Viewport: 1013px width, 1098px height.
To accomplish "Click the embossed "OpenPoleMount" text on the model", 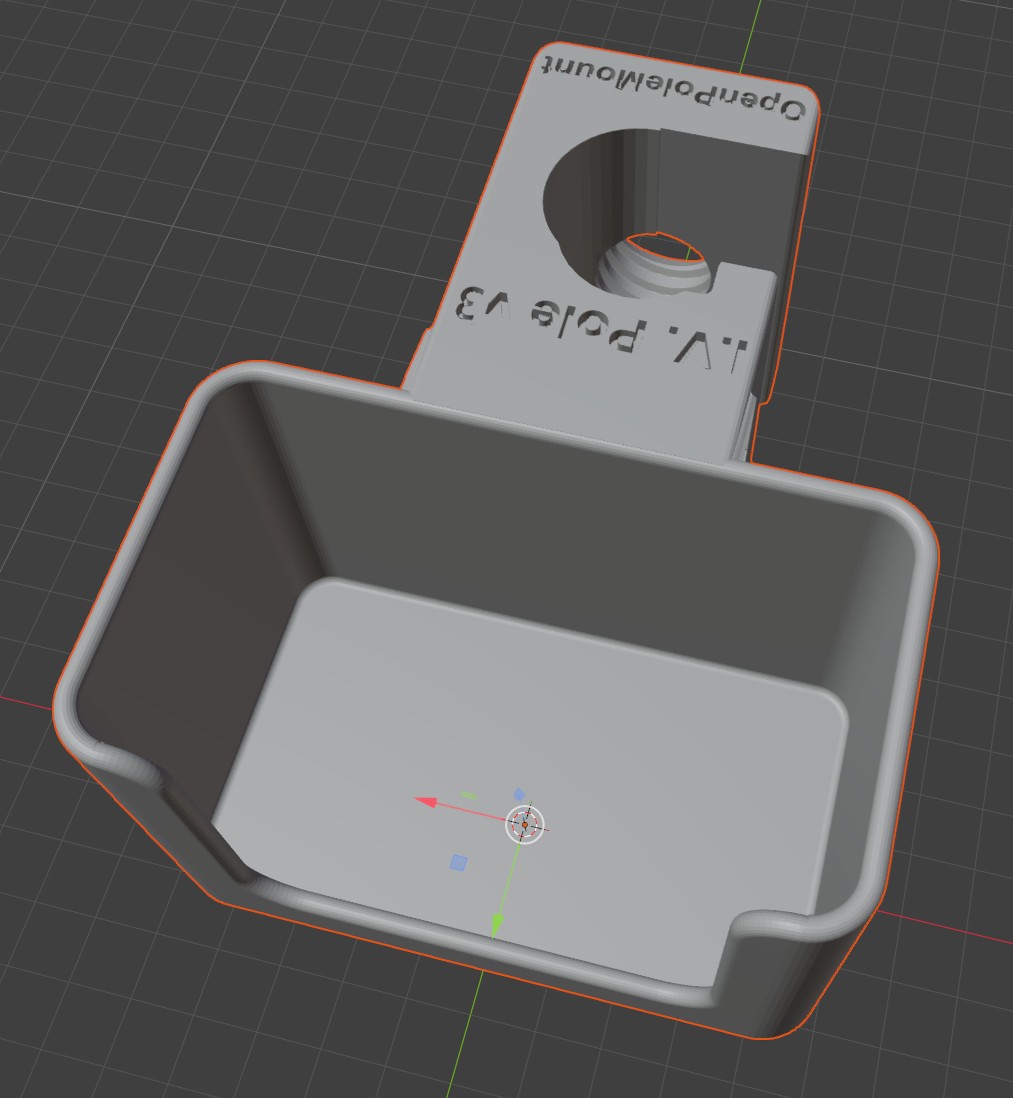I will (x=674, y=89).
